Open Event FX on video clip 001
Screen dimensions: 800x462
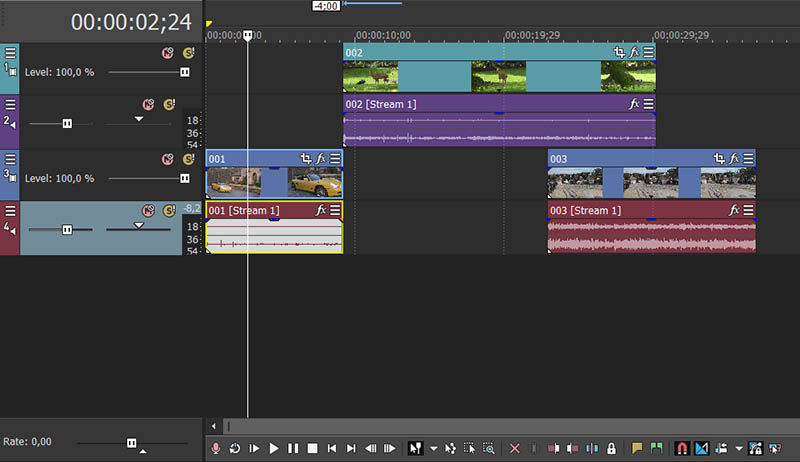point(320,159)
